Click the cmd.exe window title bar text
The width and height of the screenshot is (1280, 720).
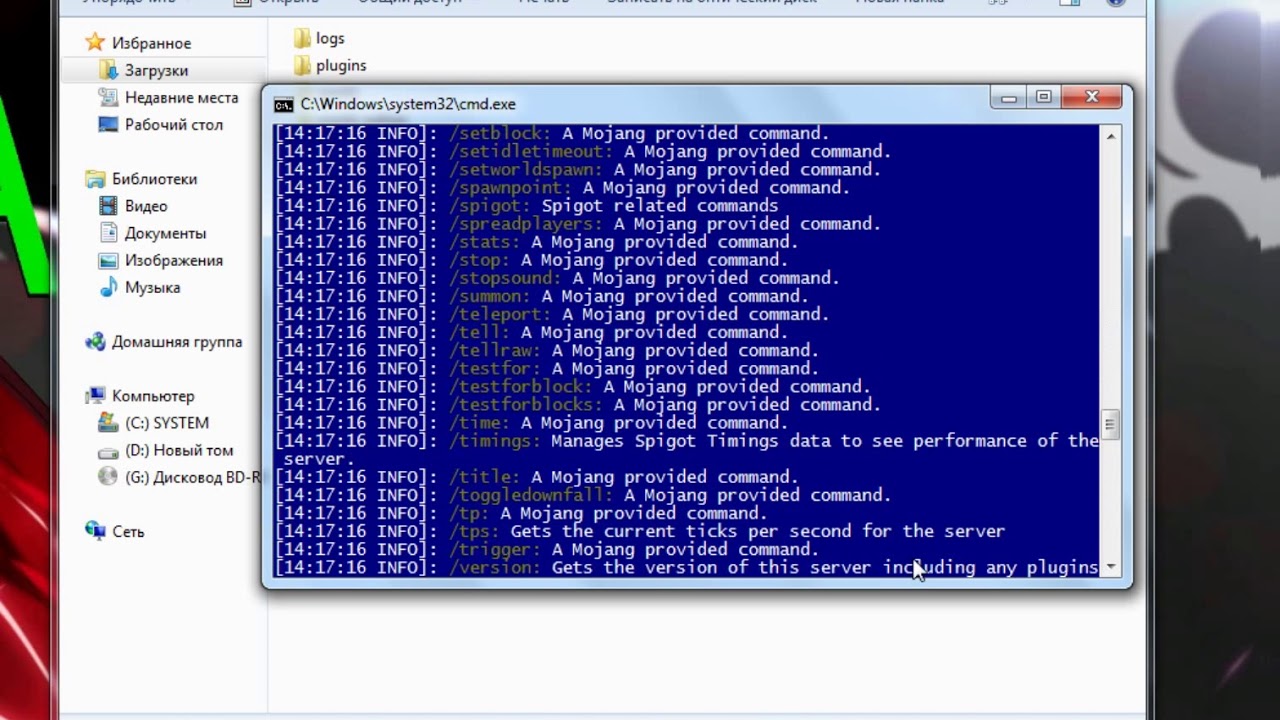pos(408,104)
